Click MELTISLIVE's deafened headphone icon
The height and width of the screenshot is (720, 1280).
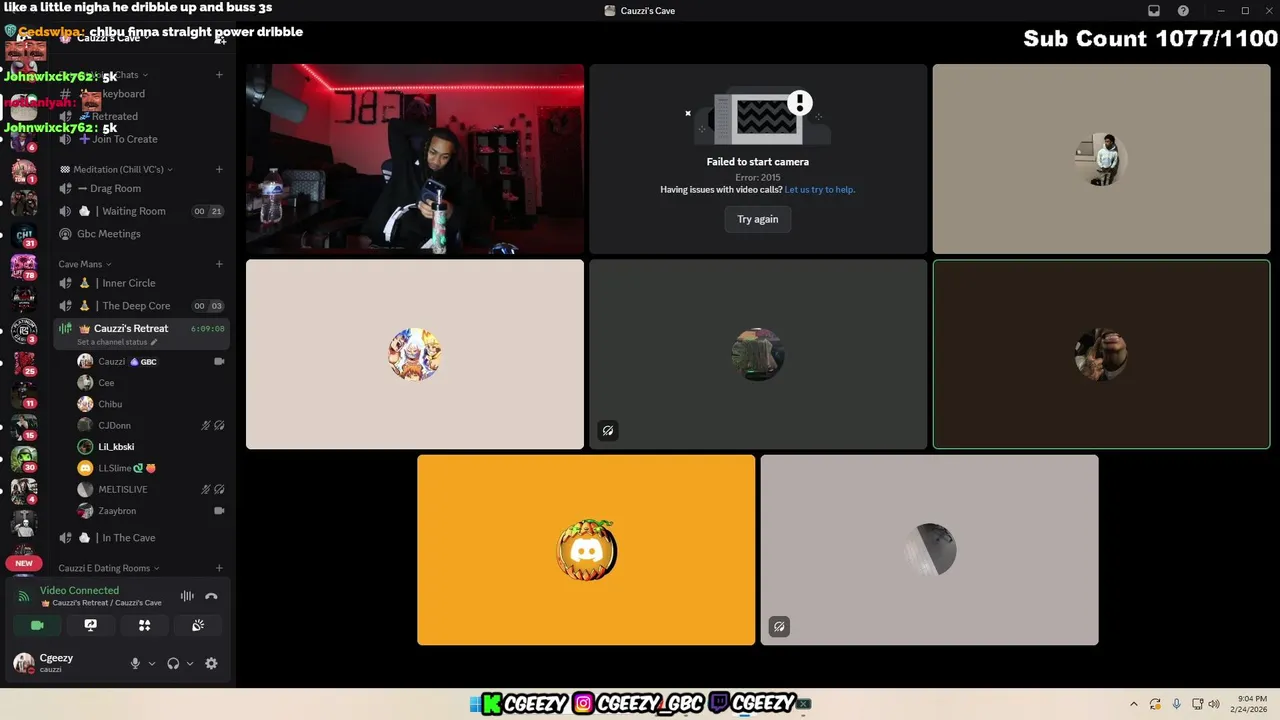click(219, 489)
